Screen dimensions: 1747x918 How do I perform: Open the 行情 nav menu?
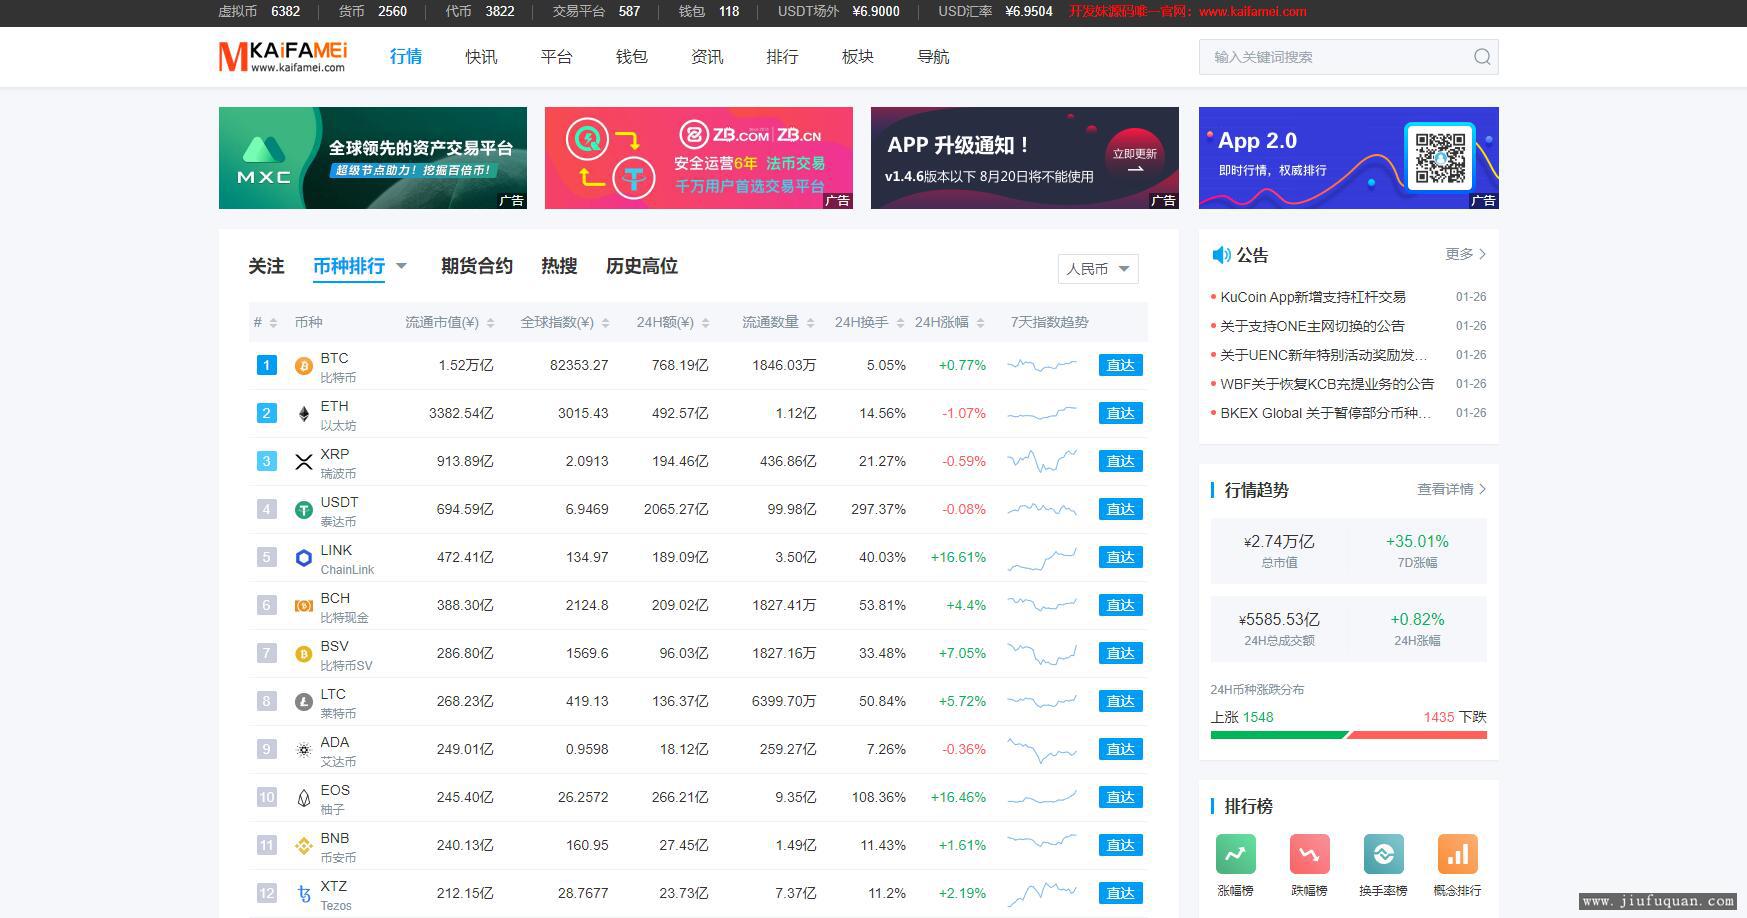[406, 57]
